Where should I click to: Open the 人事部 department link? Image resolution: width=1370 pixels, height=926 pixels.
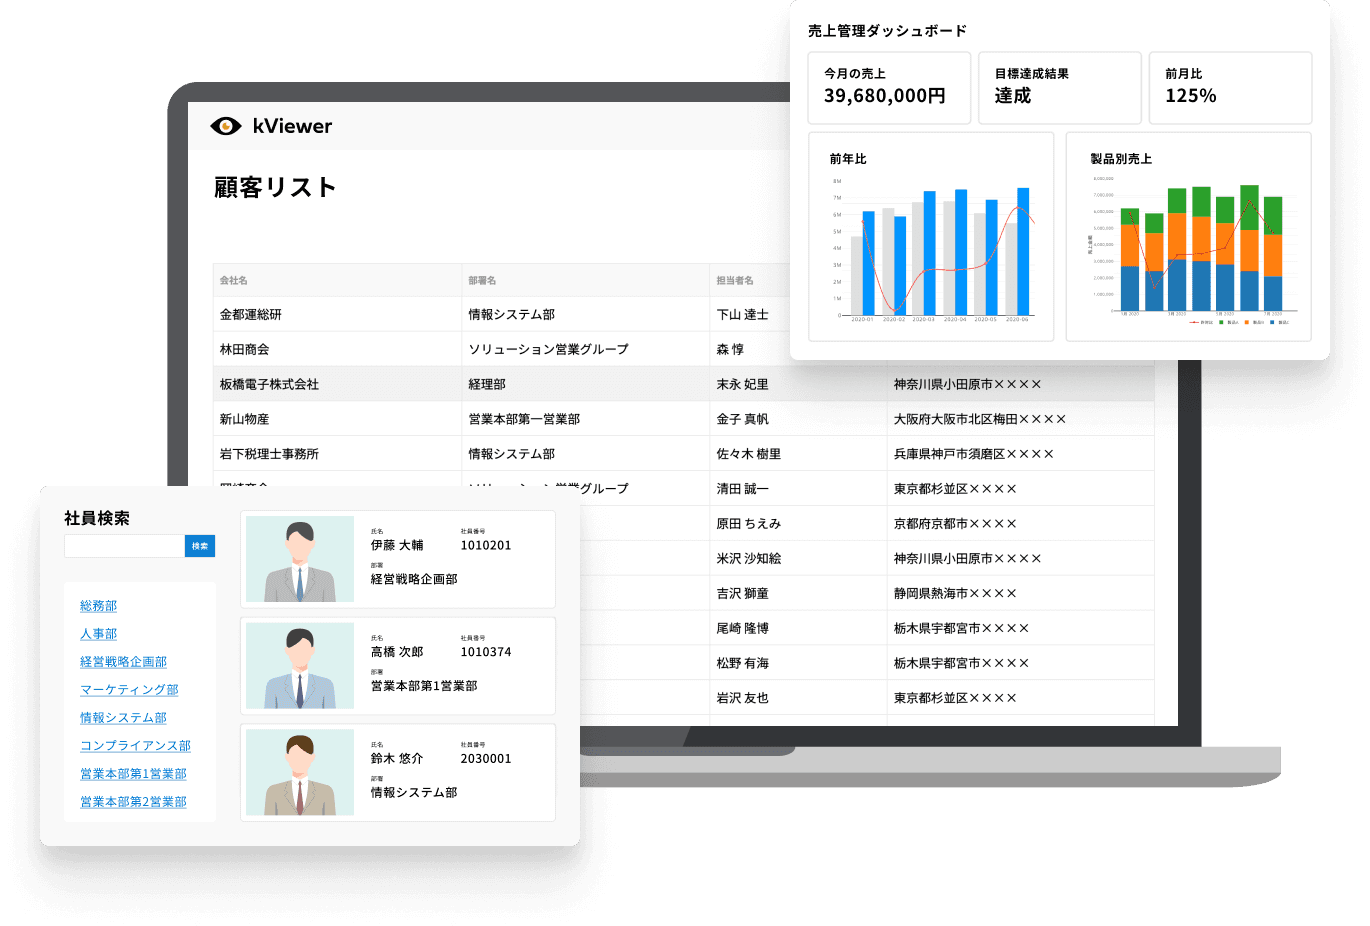[x=97, y=634]
